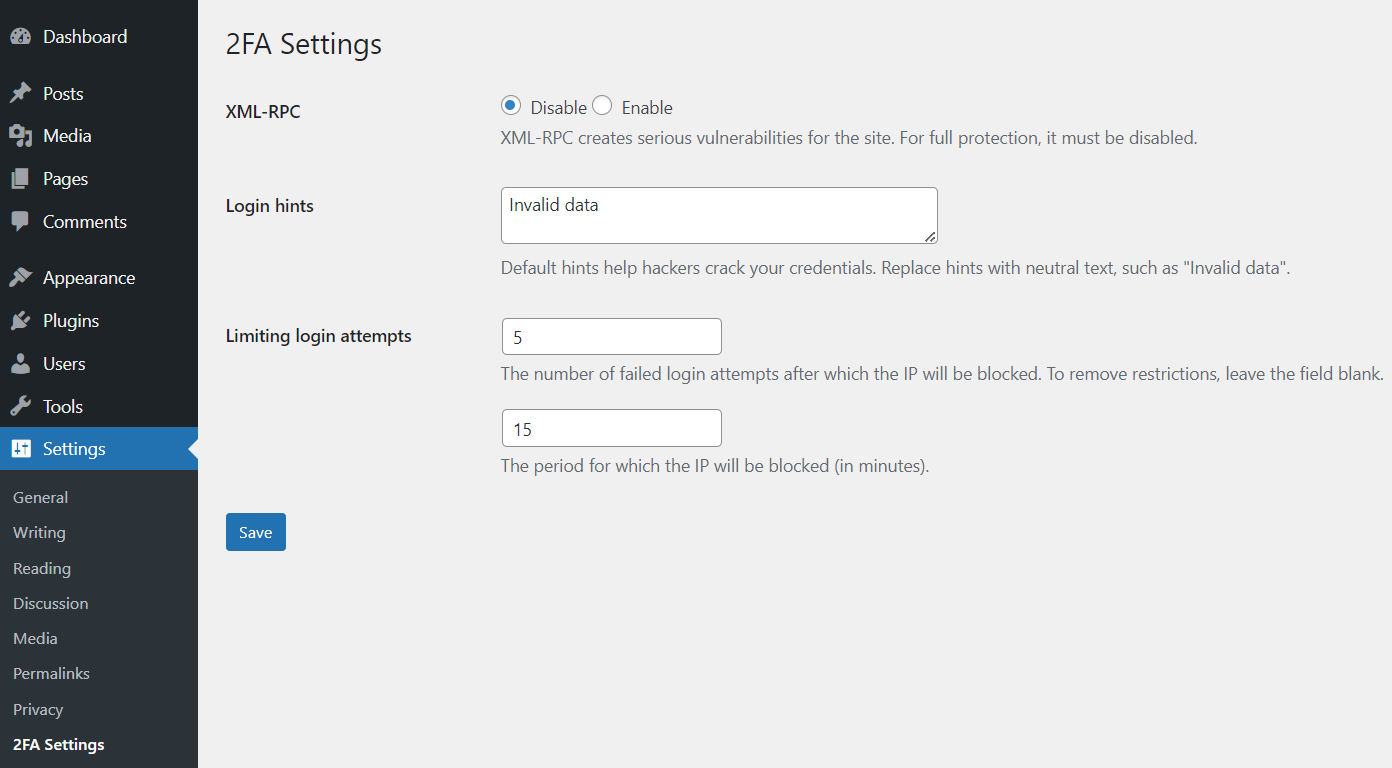
Task: Click the Appearance paintbrush icon
Action: (x=21, y=278)
